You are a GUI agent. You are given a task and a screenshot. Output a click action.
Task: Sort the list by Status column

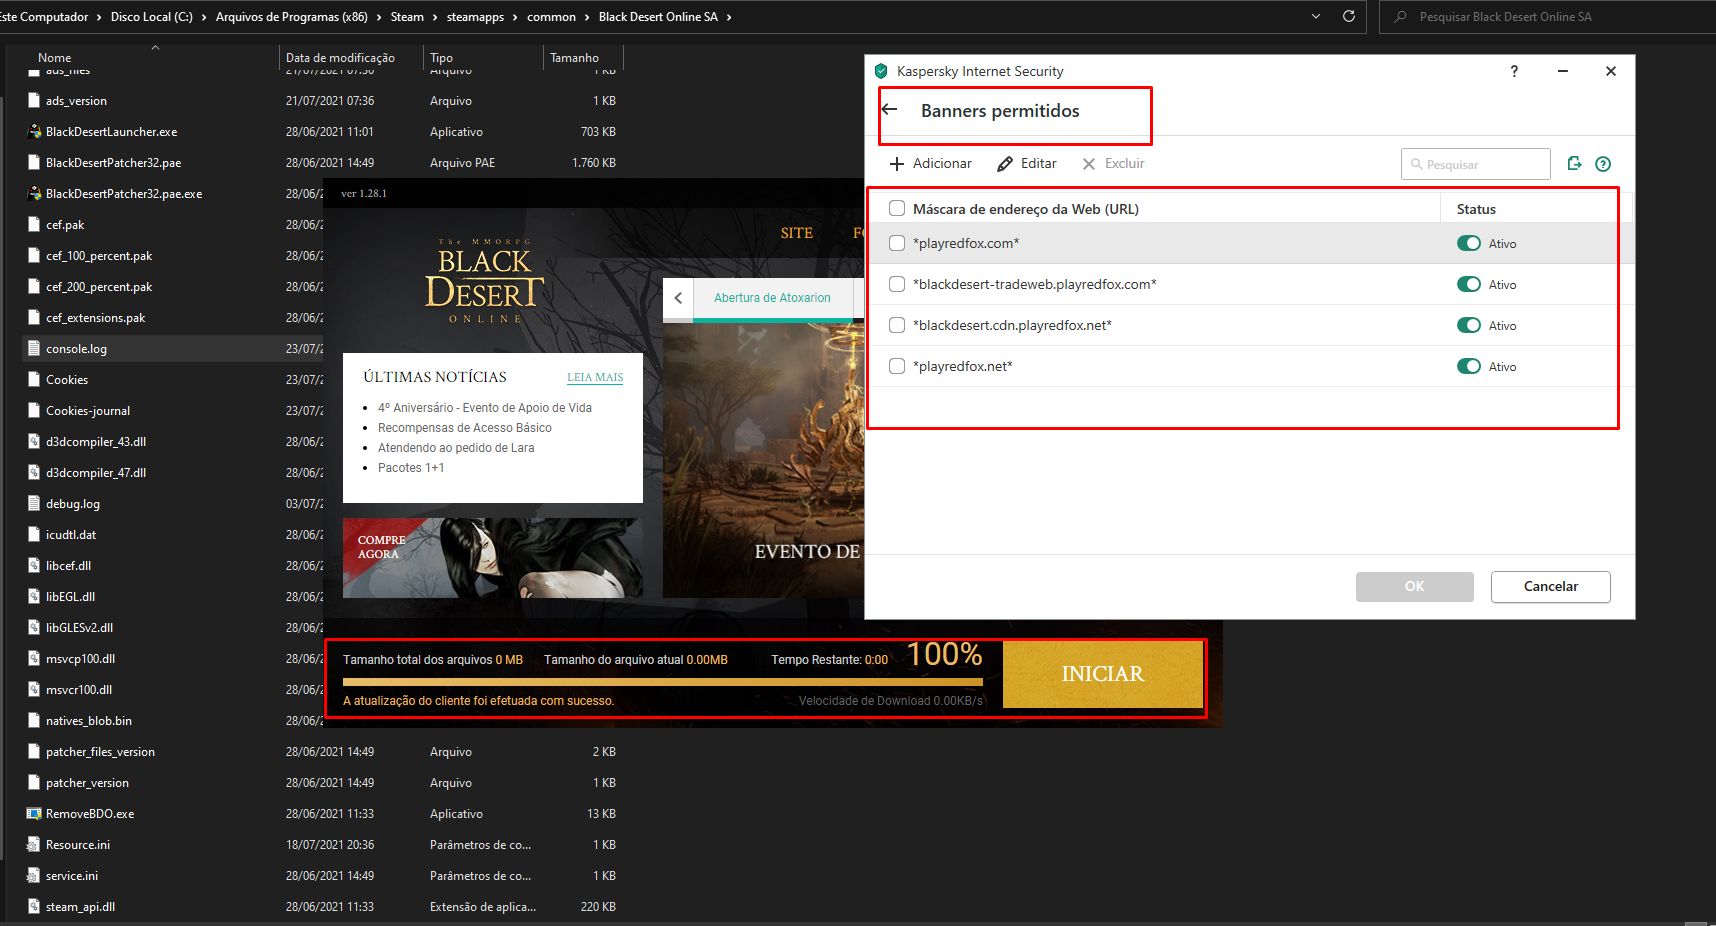click(1476, 209)
